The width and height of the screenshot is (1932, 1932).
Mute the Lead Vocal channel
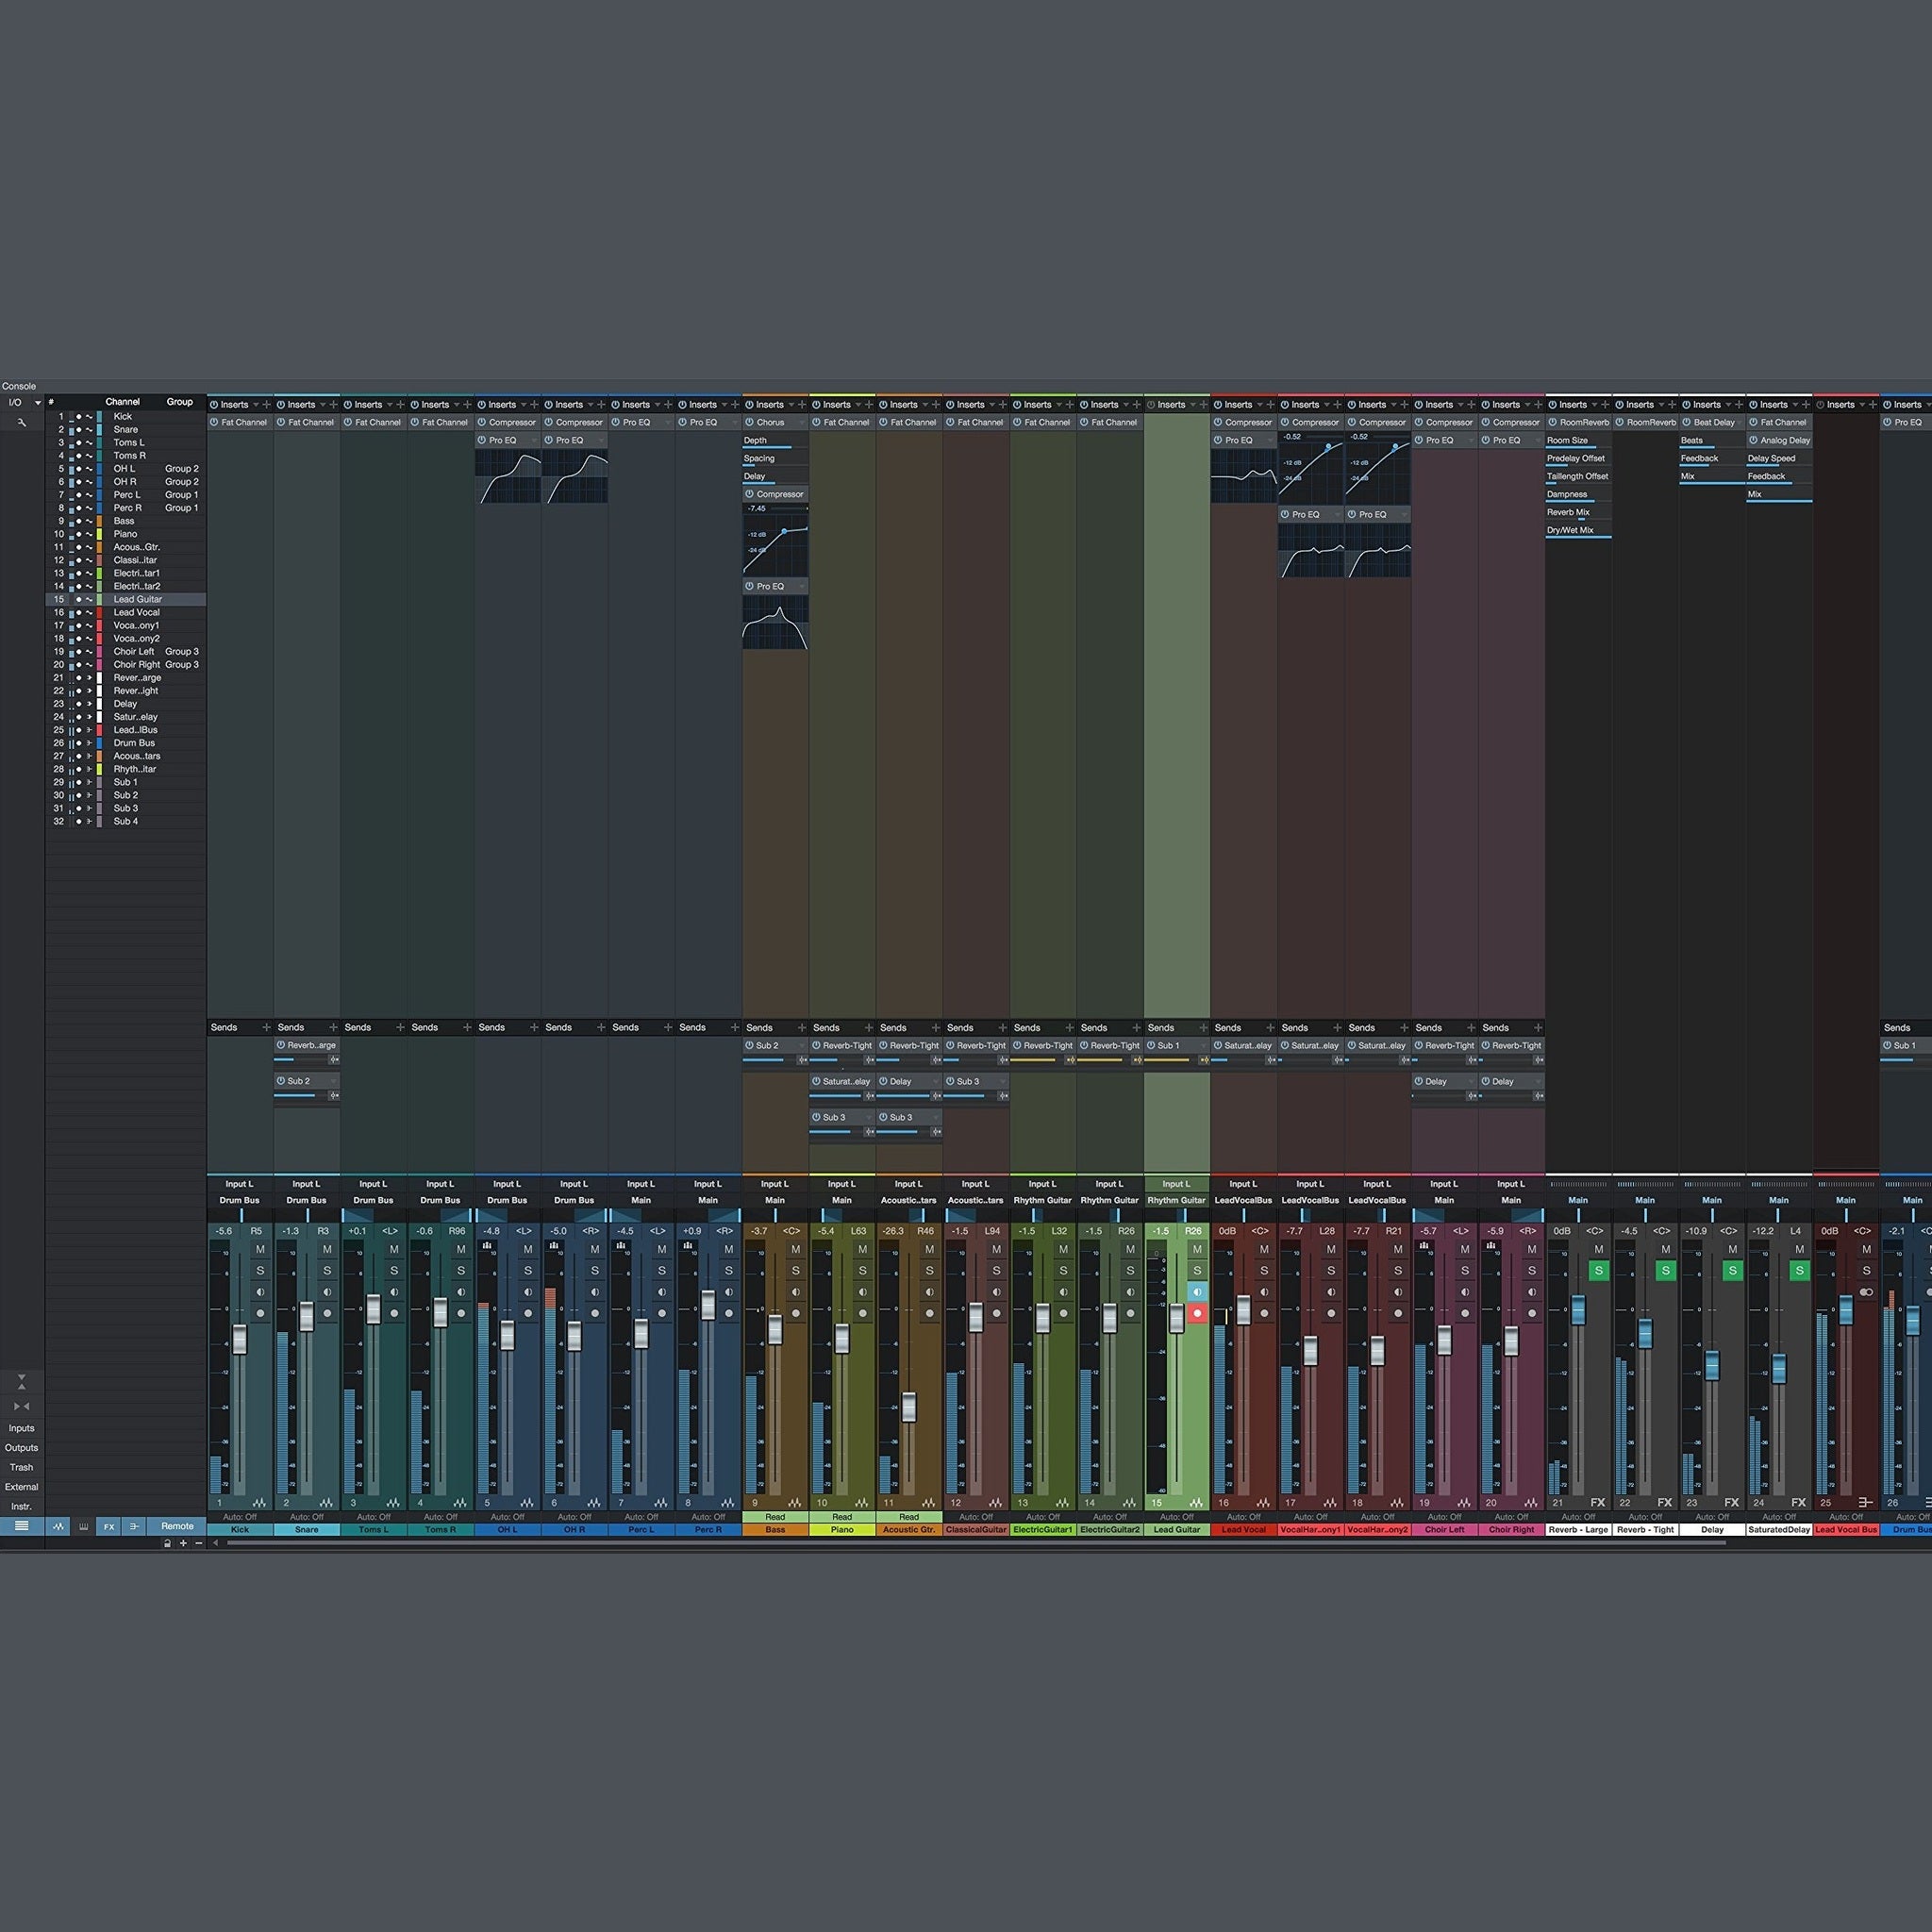pyautogui.click(x=1264, y=1249)
